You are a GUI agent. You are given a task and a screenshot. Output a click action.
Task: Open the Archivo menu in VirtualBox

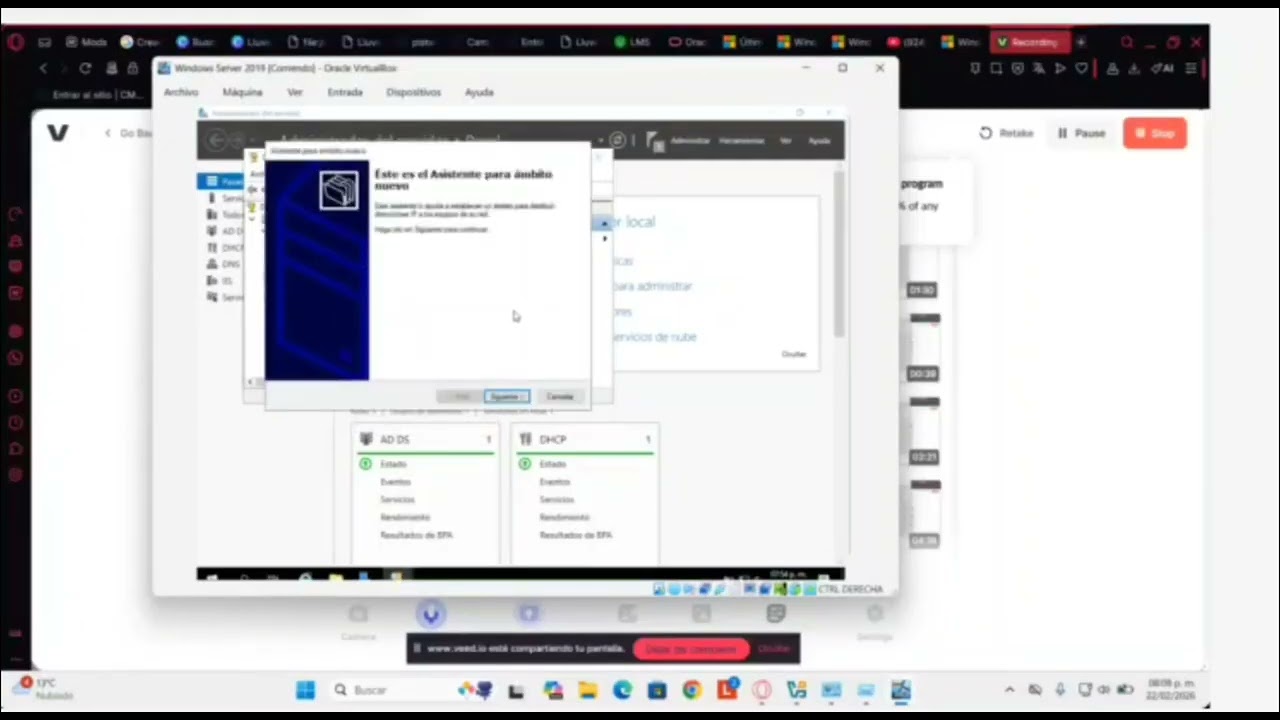pos(181,92)
